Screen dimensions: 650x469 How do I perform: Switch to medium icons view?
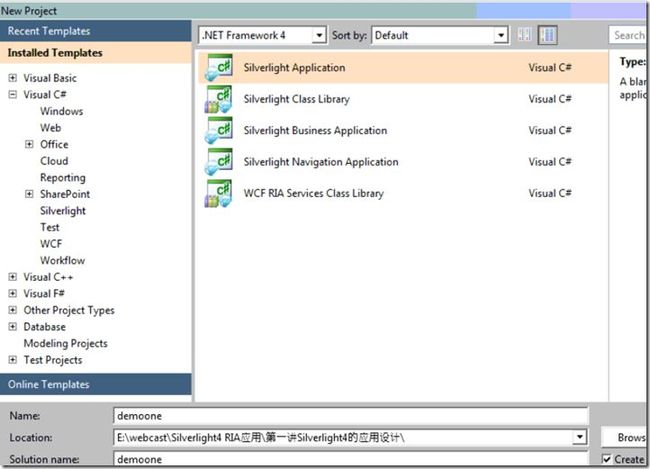coord(548,35)
